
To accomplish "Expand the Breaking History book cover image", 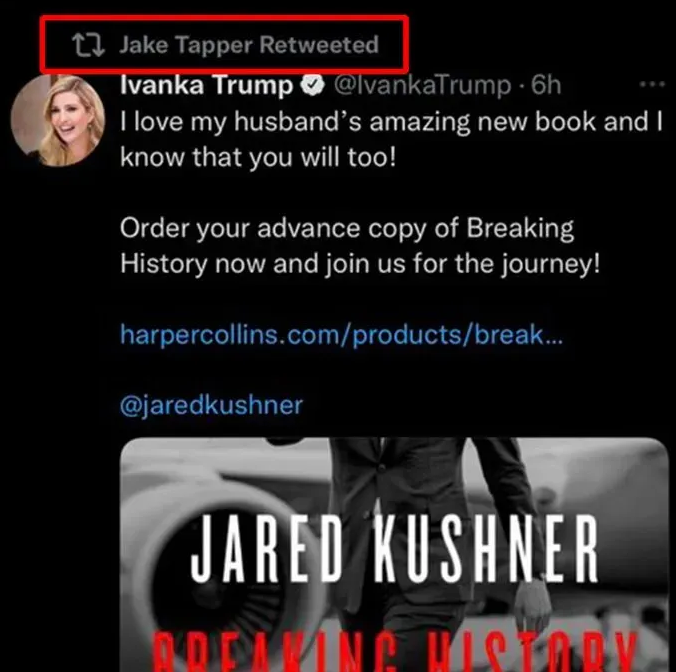I will coord(394,555).
